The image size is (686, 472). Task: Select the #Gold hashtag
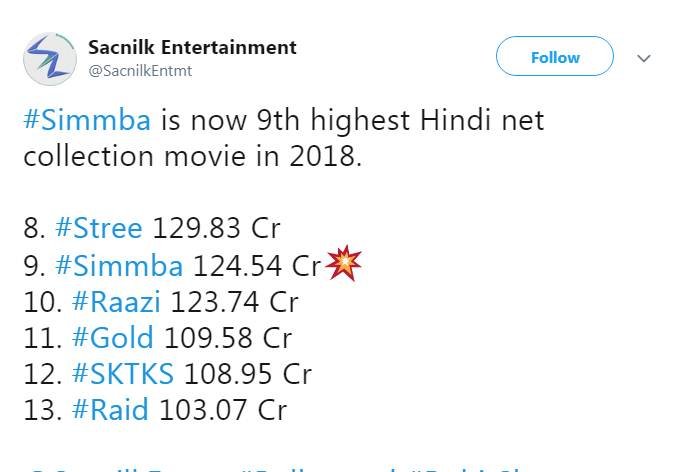click(112, 337)
